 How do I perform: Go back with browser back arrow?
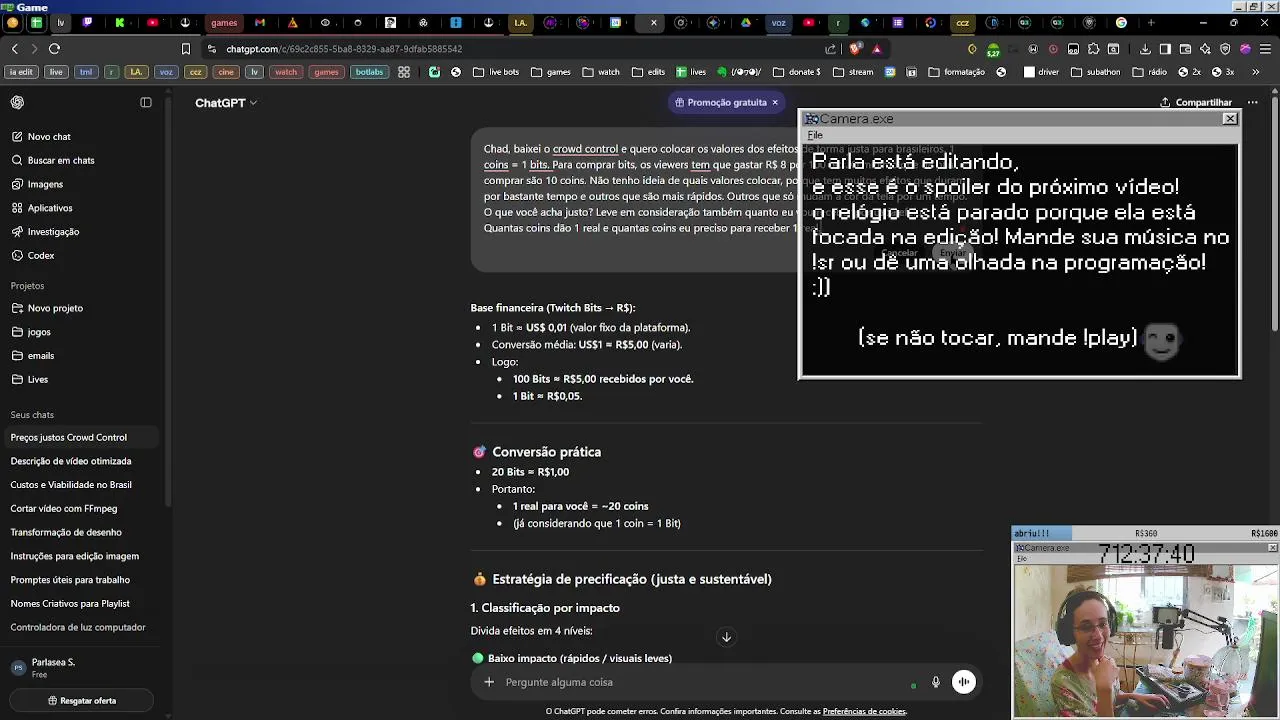click(14, 48)
